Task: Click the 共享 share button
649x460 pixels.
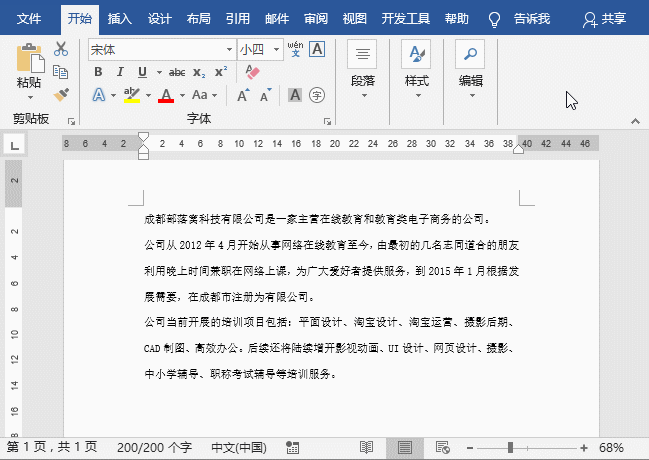Action: click(605, 18)
